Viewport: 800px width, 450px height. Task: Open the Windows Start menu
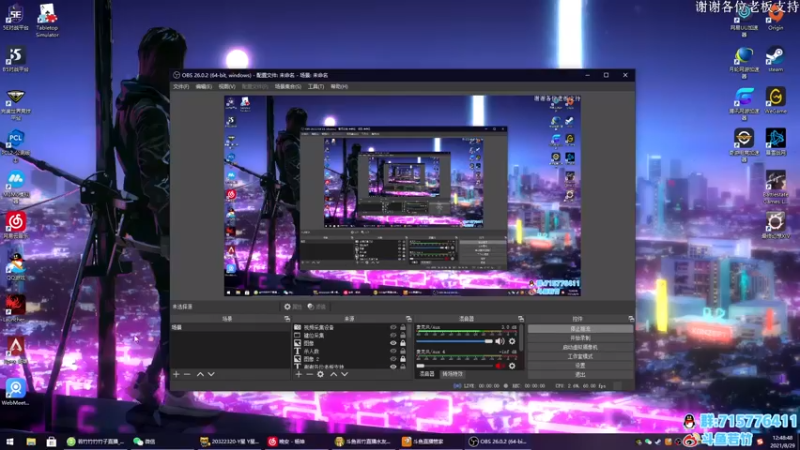(10, 441)
